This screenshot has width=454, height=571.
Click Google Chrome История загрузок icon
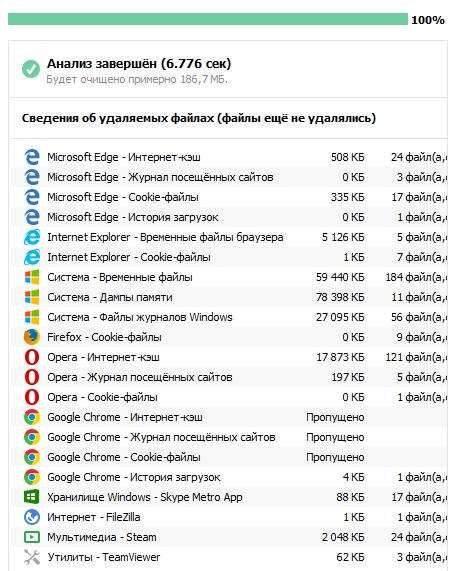point(32,477)
